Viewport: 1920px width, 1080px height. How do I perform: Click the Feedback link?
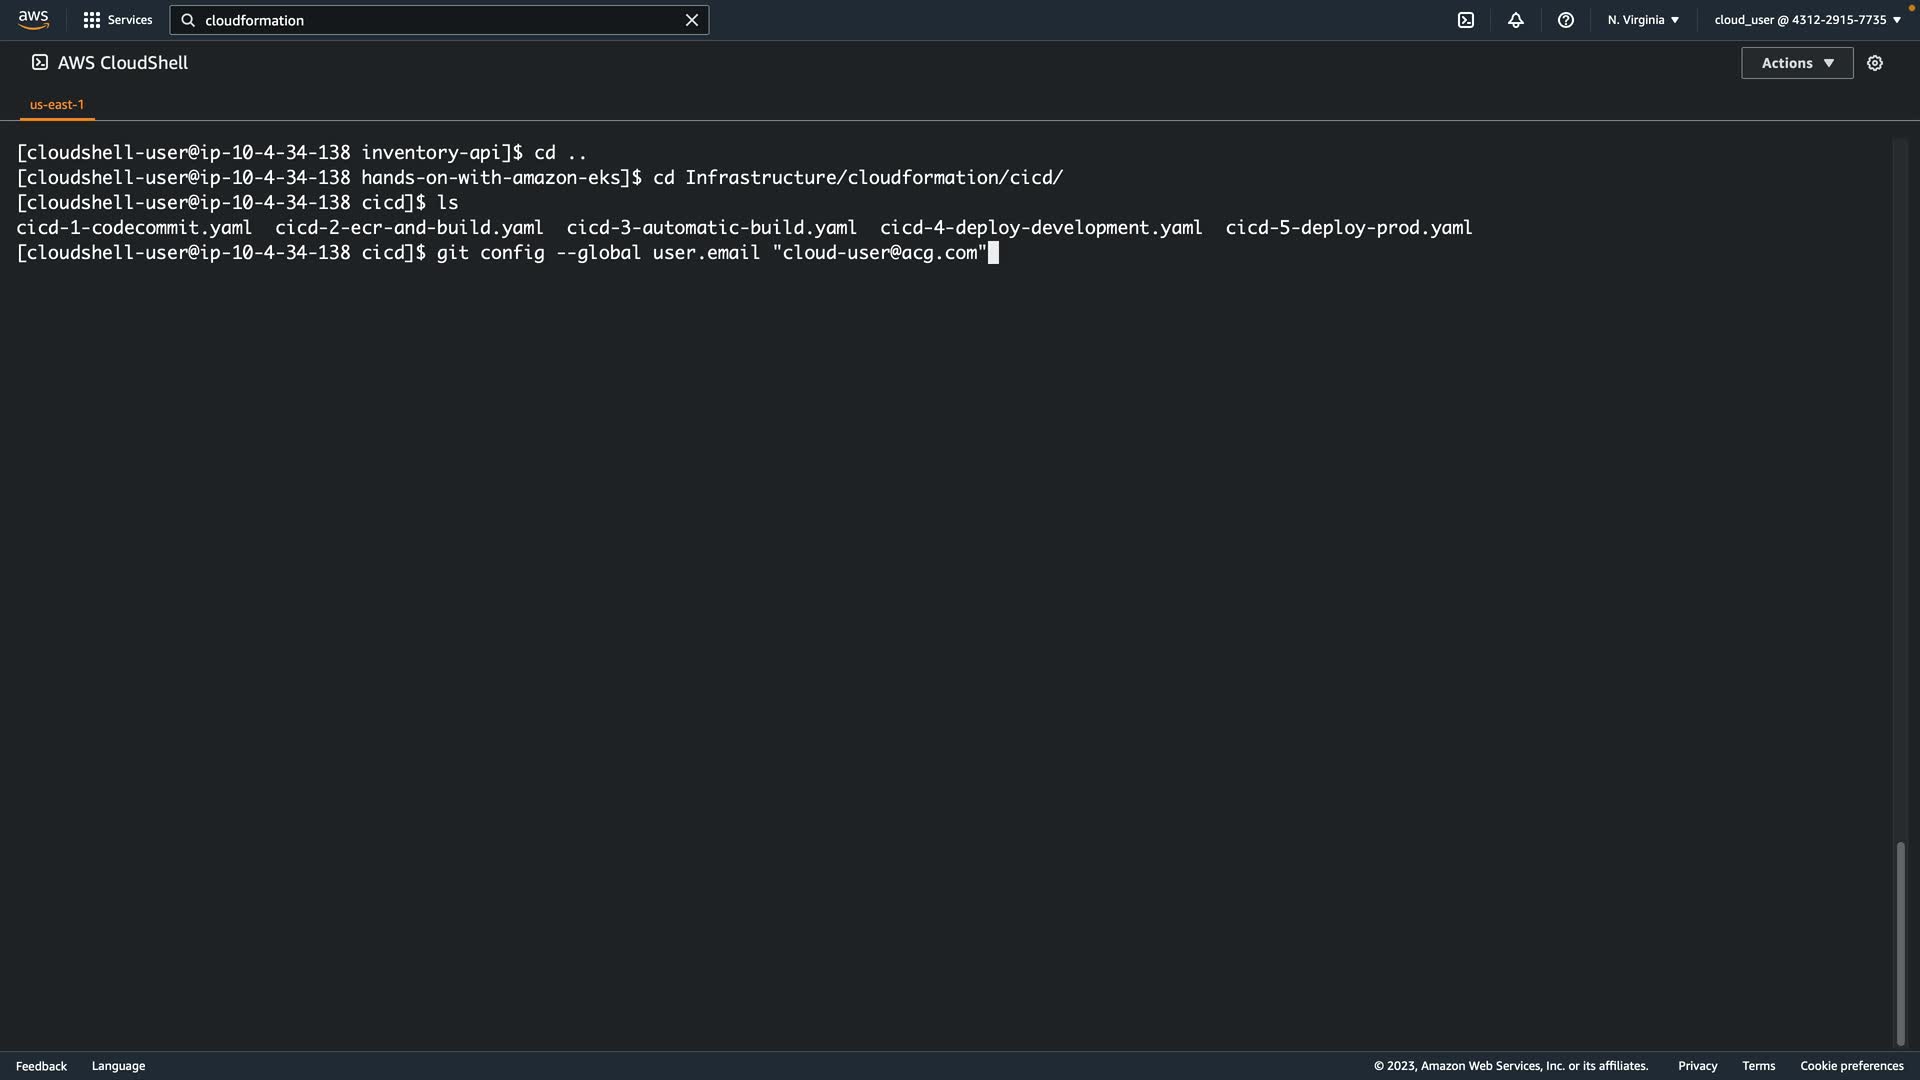(41, 1066)
